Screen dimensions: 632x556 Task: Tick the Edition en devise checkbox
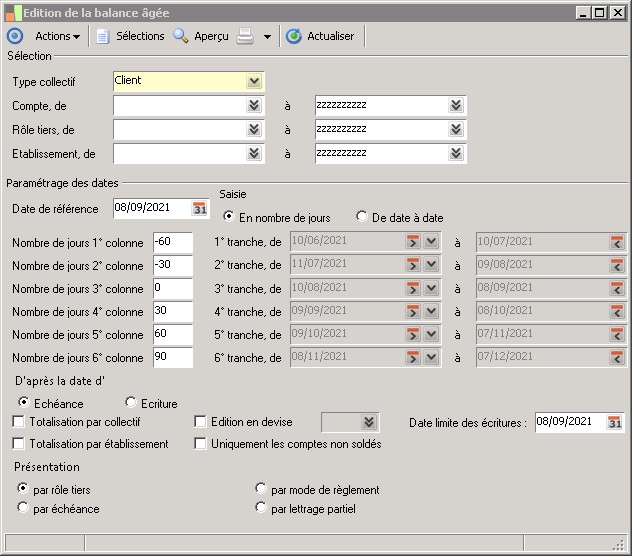point(201,422)
